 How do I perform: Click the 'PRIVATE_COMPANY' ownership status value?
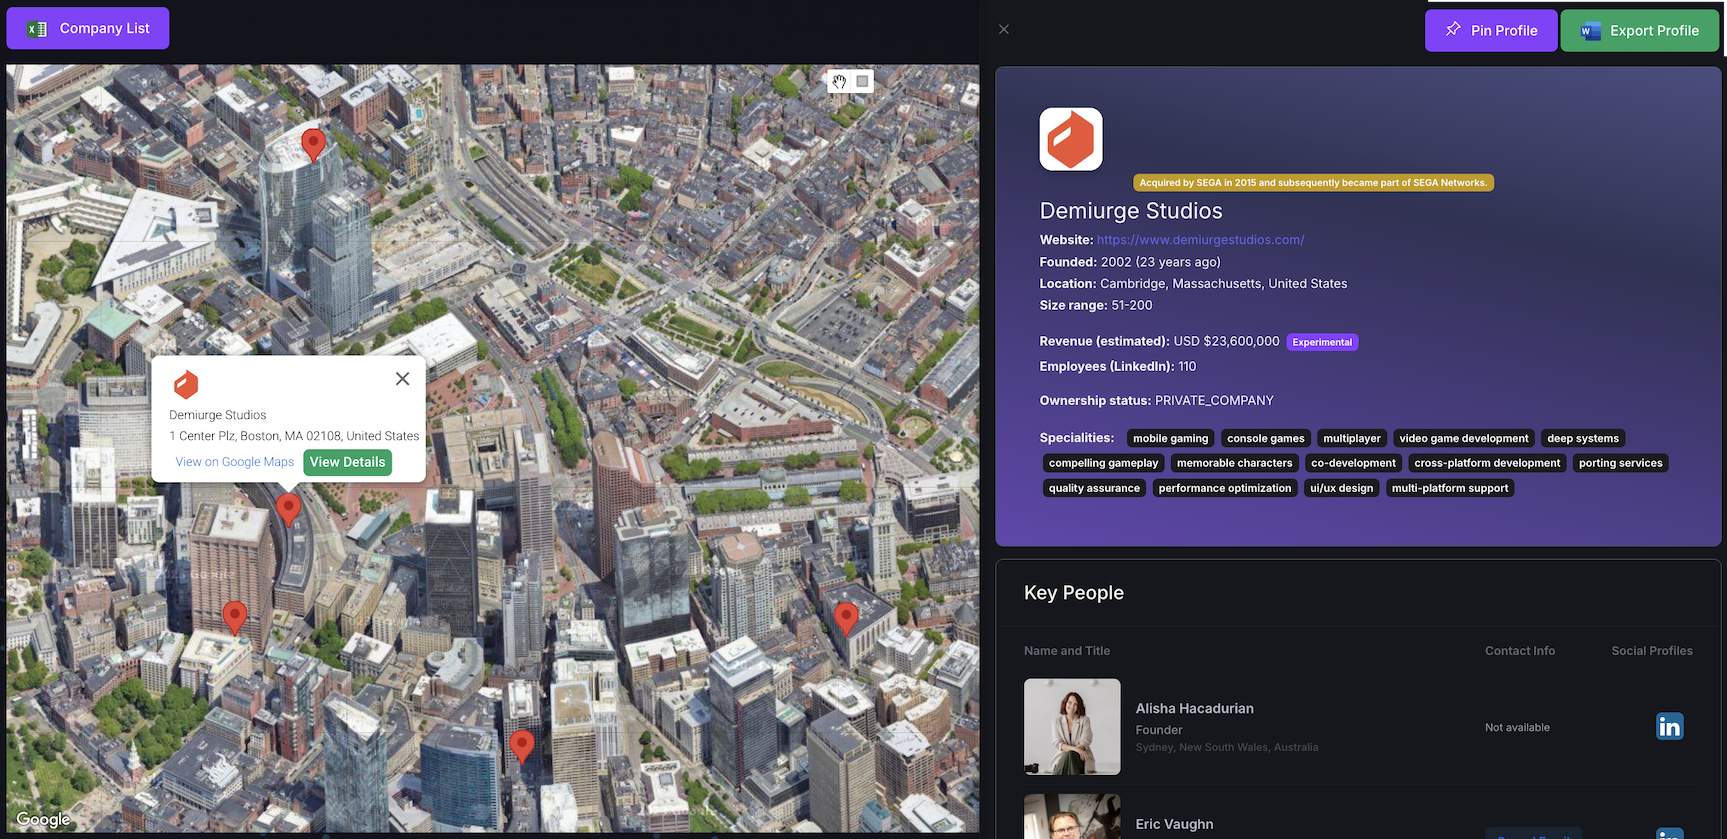point(1214,401)
